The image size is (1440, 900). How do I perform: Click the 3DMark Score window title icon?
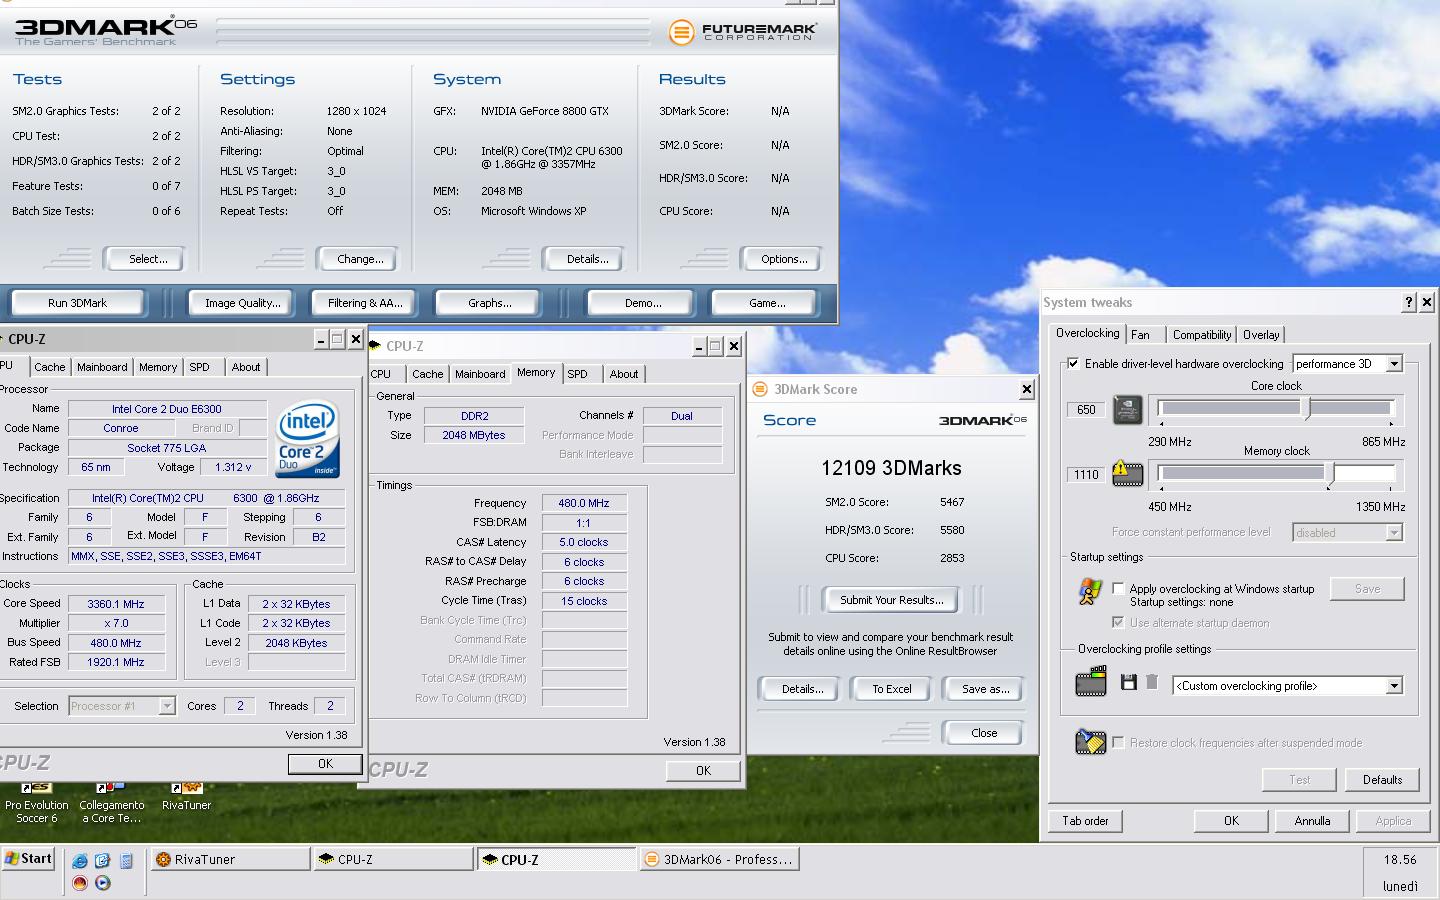pyautogui.click(x=760, y=389)
